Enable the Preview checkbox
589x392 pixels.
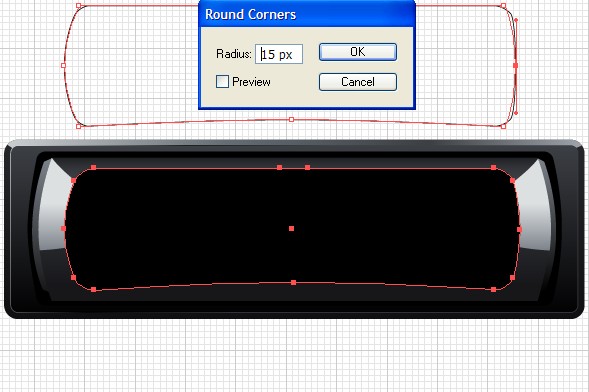222,81
